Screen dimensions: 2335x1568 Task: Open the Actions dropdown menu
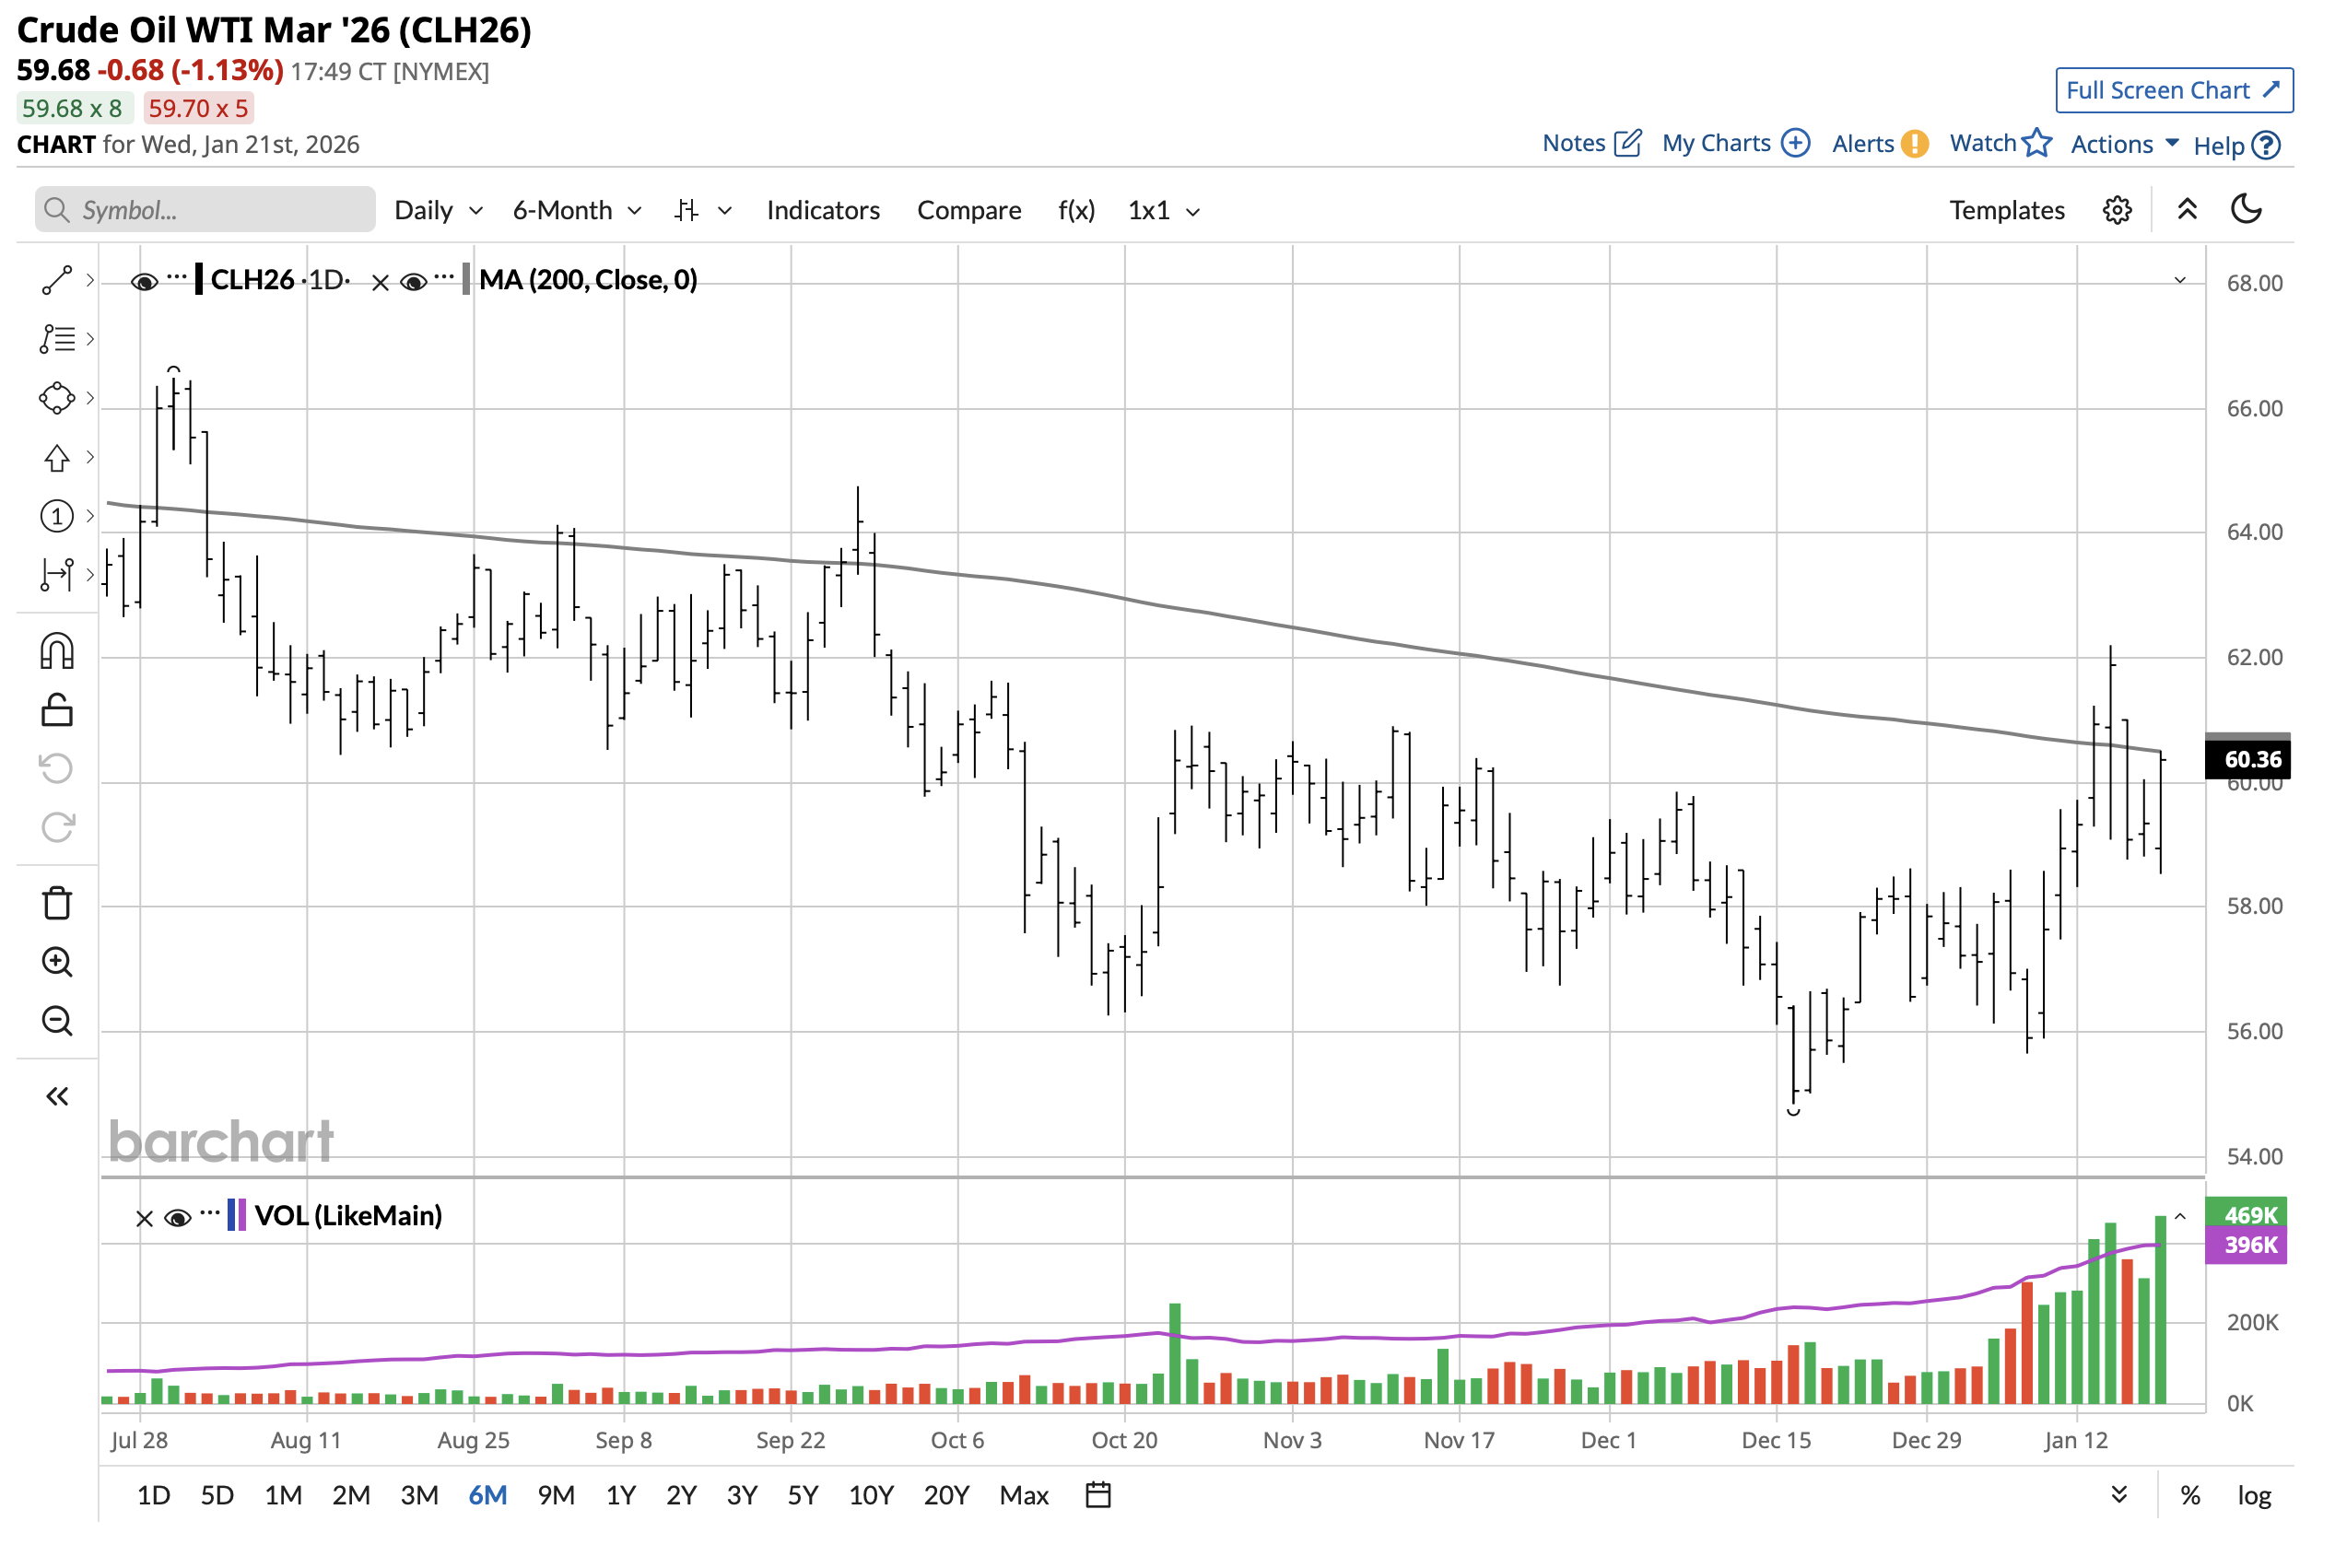pyautogui.click(x=2123, y=144)
